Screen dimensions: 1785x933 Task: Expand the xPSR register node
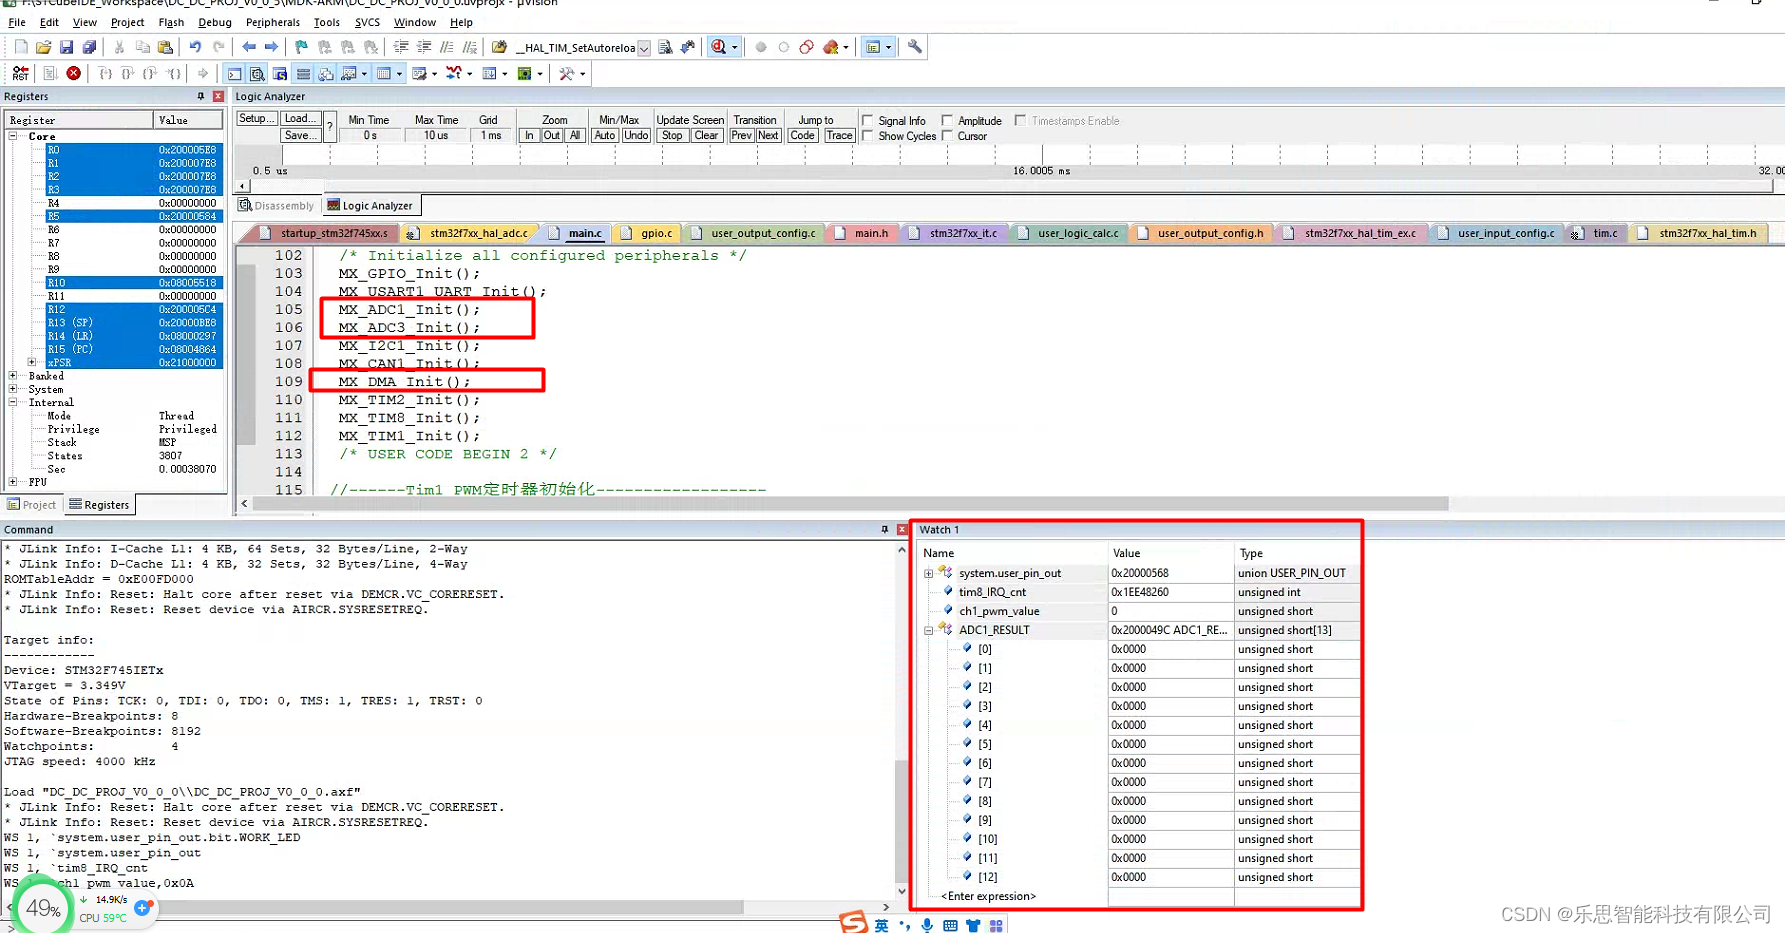pyautogui.click(x=32, y=362)
